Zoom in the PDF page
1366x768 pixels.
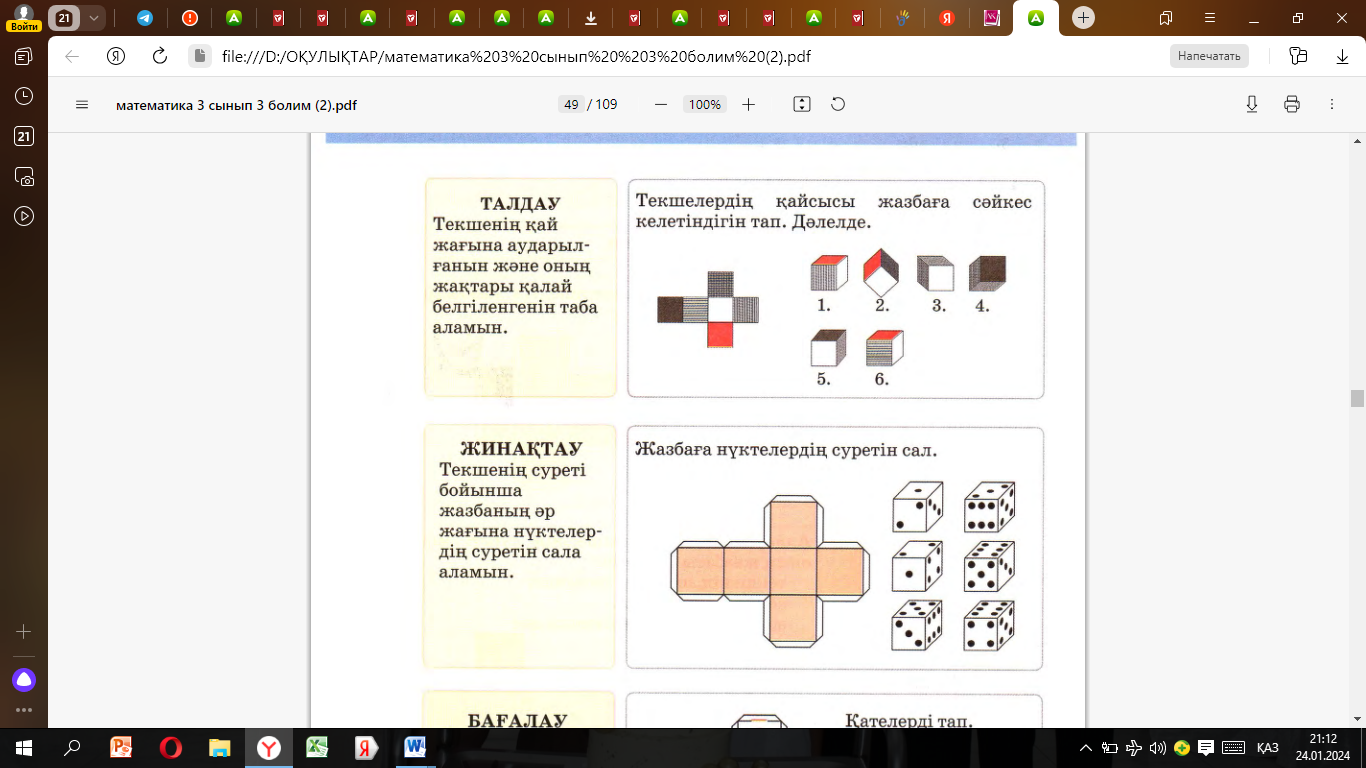point(748,104)
